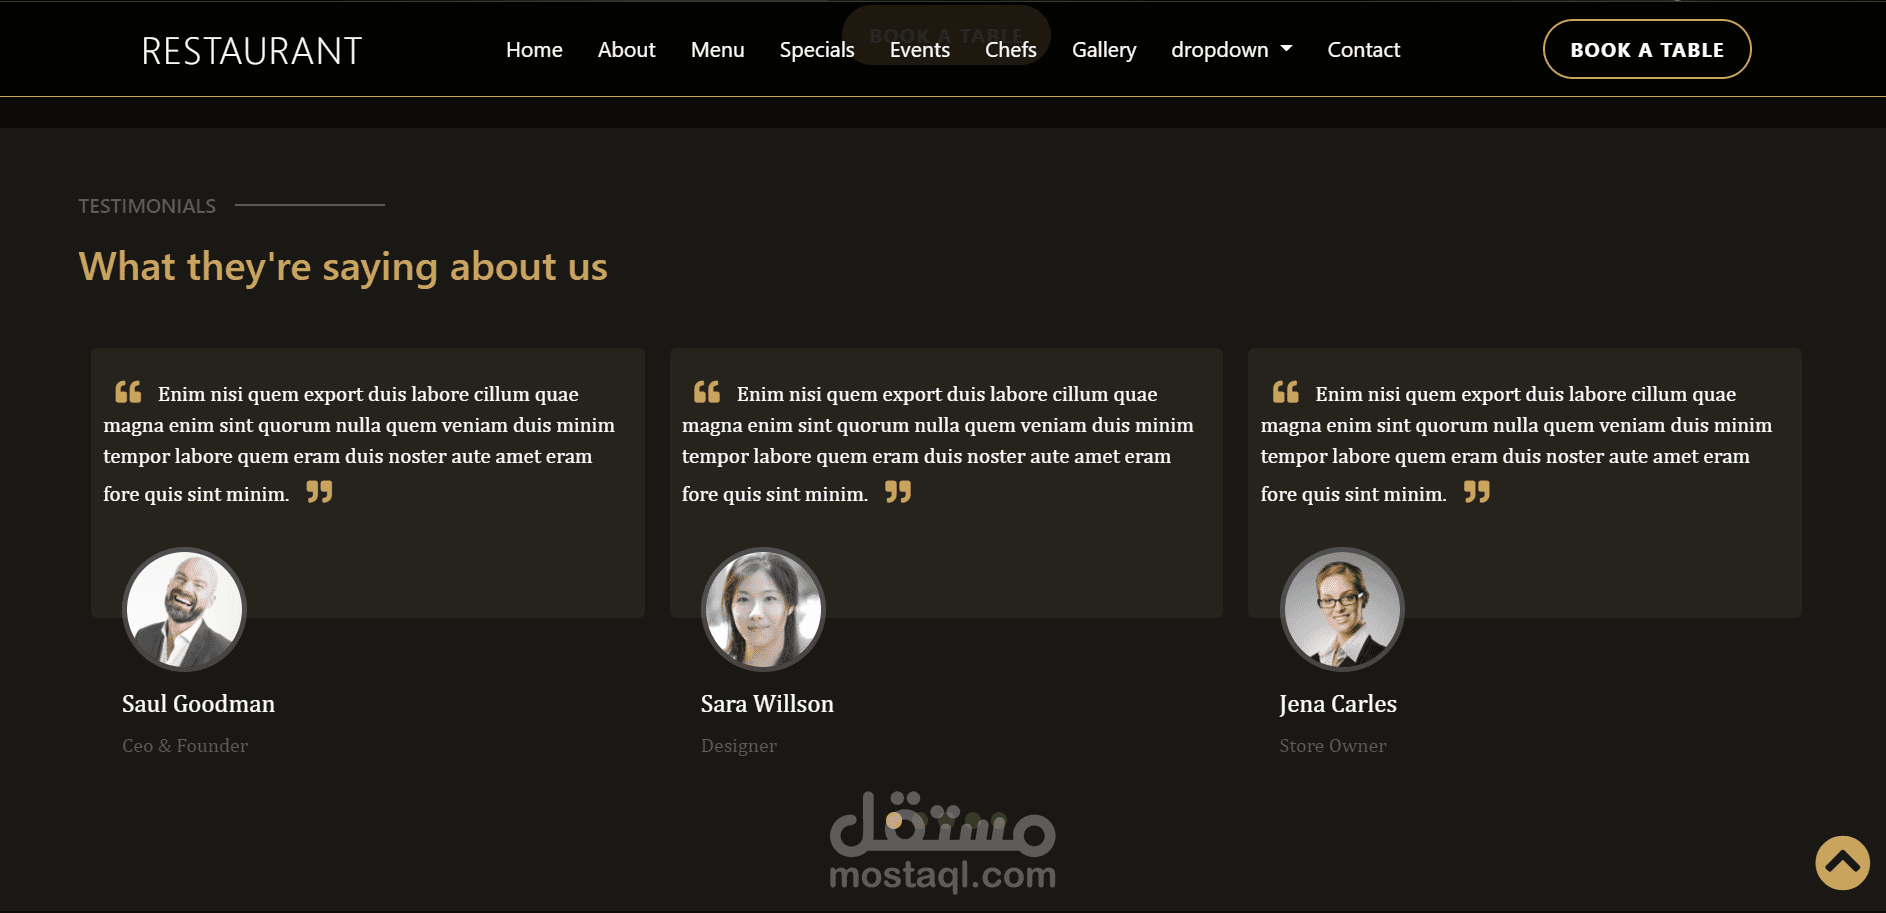View the Gallery nav link
Image resolution: width=1886 pixels, height=913 pixels.
[1104, 50]
